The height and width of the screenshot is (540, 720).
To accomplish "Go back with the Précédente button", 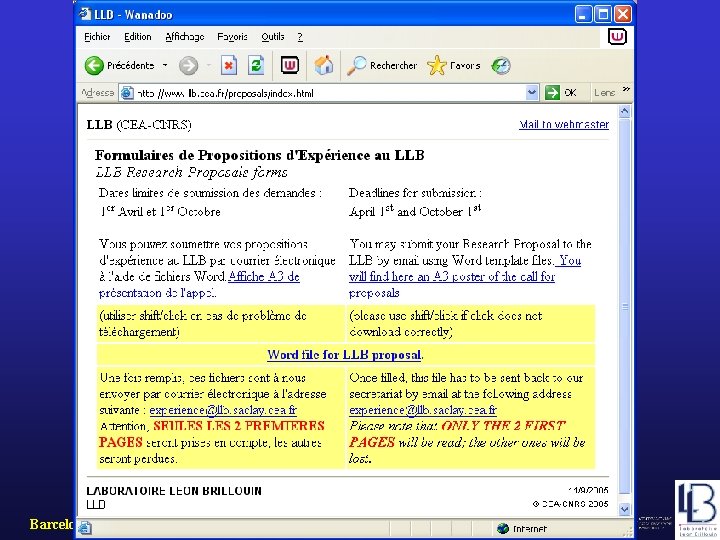I will click(119, 66).
